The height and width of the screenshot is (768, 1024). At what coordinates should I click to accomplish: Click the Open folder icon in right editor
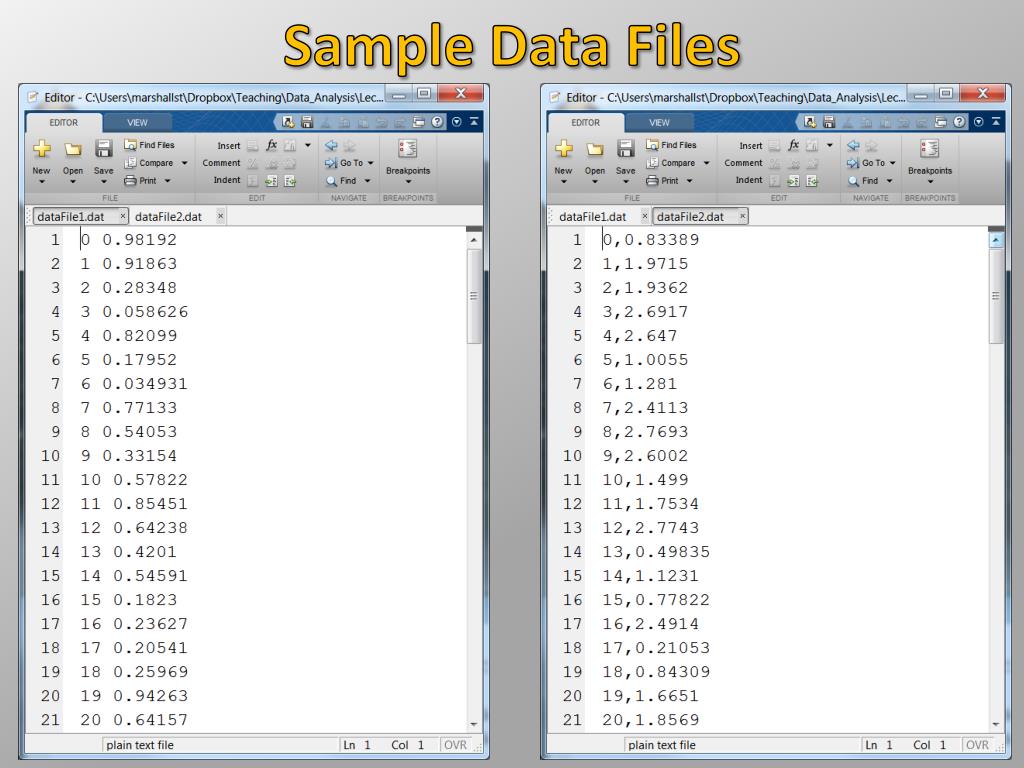pos(594,150)
